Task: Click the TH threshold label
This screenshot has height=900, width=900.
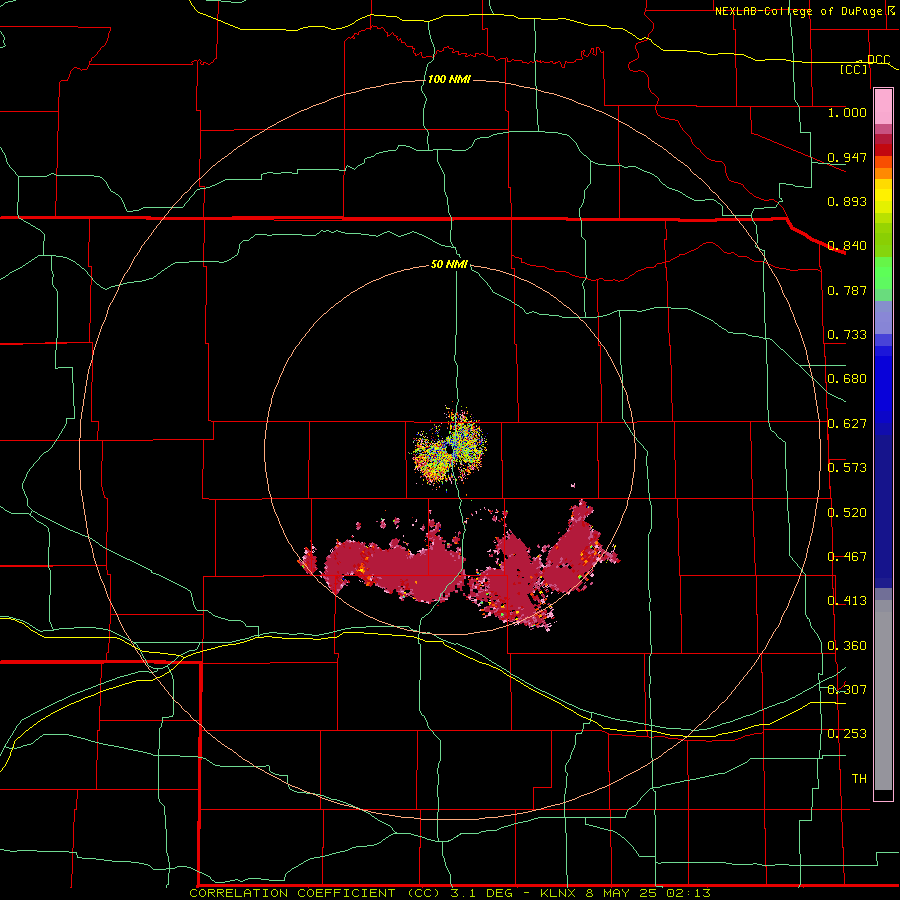Action: [859, 779]
